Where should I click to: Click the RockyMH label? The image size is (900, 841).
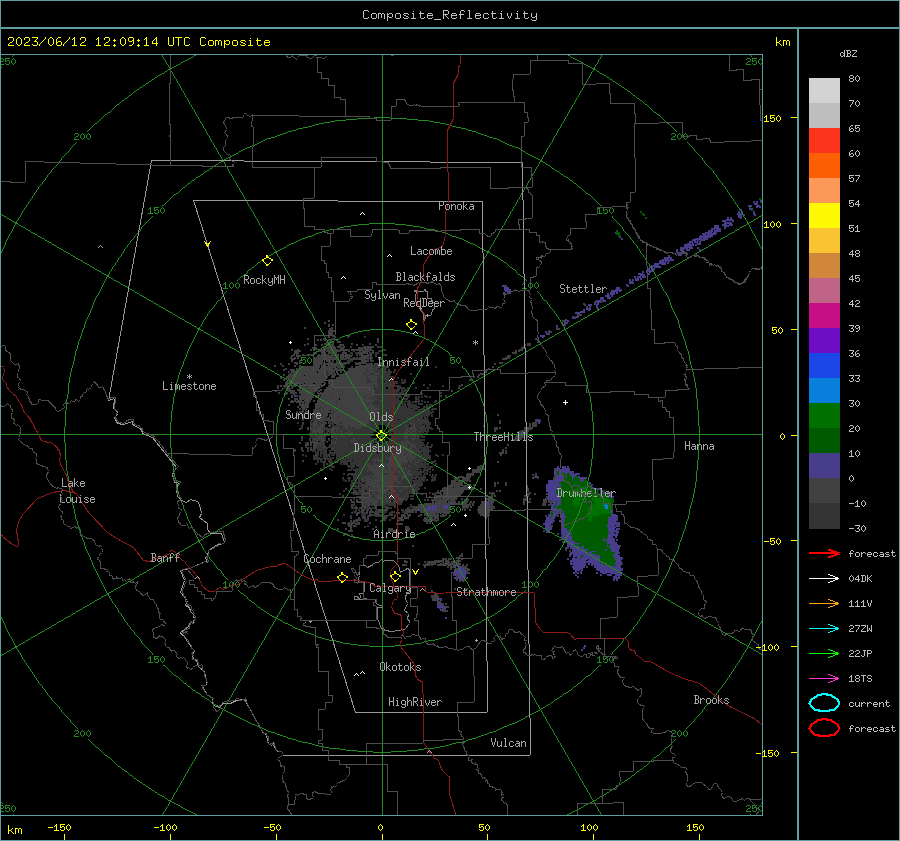click(264, 280)
